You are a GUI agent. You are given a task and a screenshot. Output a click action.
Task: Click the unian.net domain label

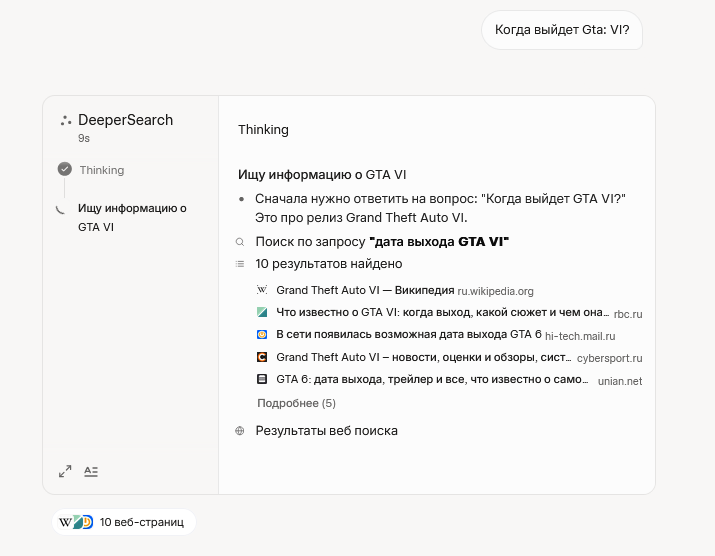point(620,381)
